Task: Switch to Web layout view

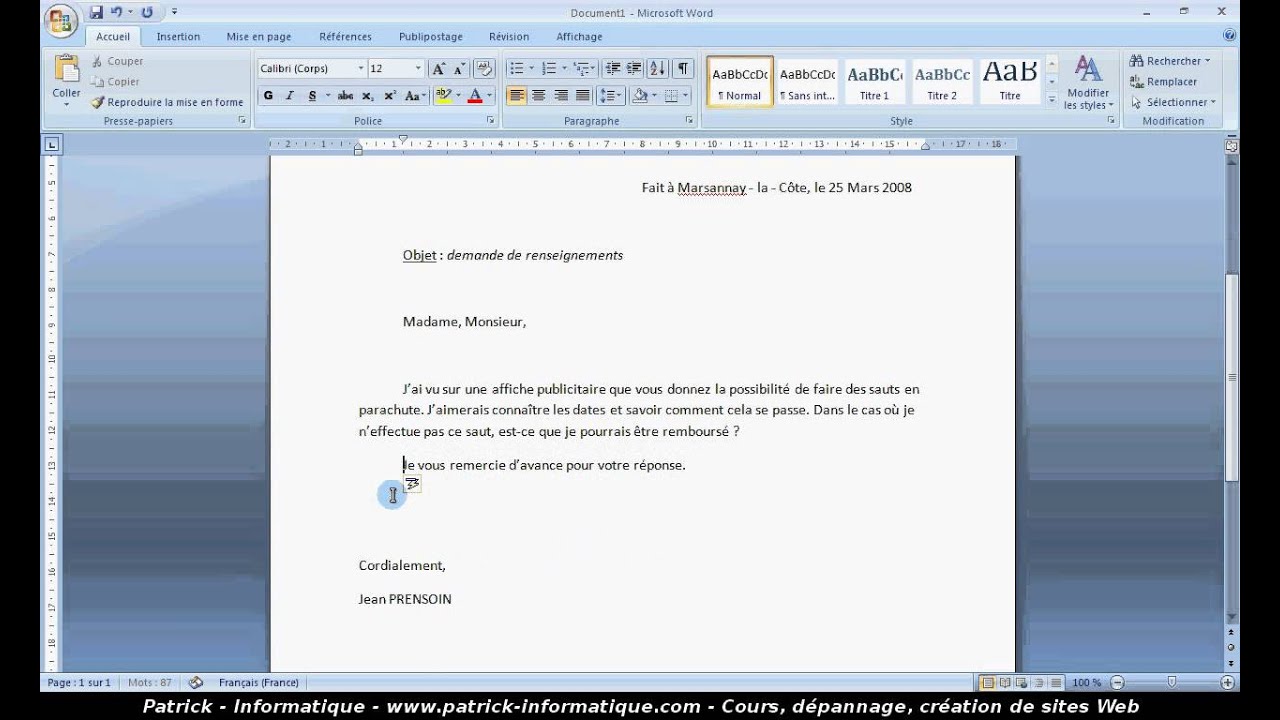Action: click(1022, 683)
